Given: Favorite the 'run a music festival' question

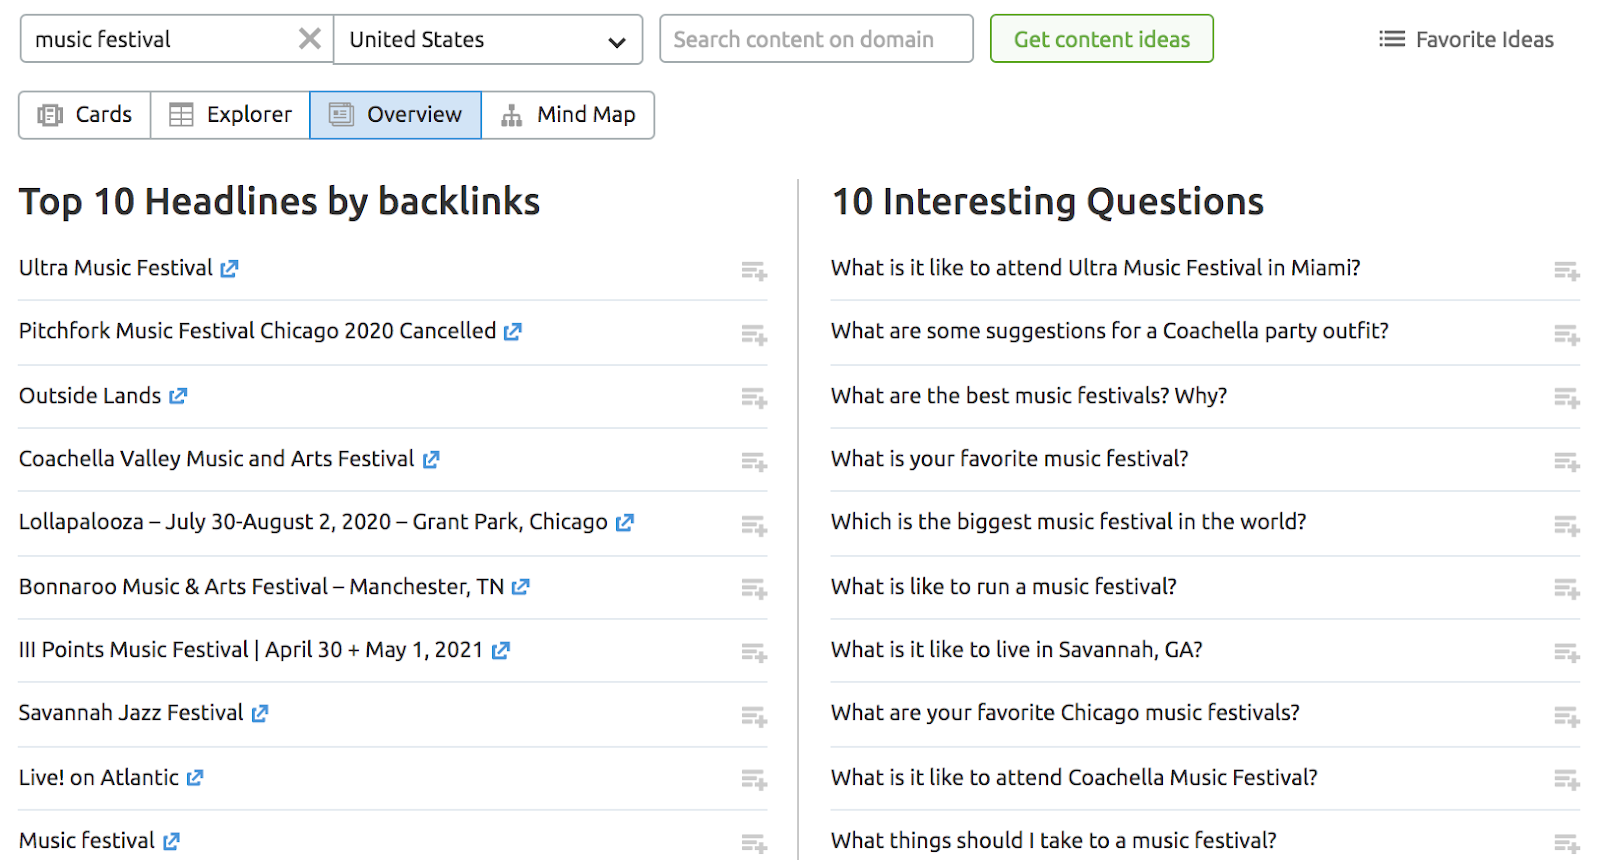Looking at the screenshot, I should (1567, 589).
